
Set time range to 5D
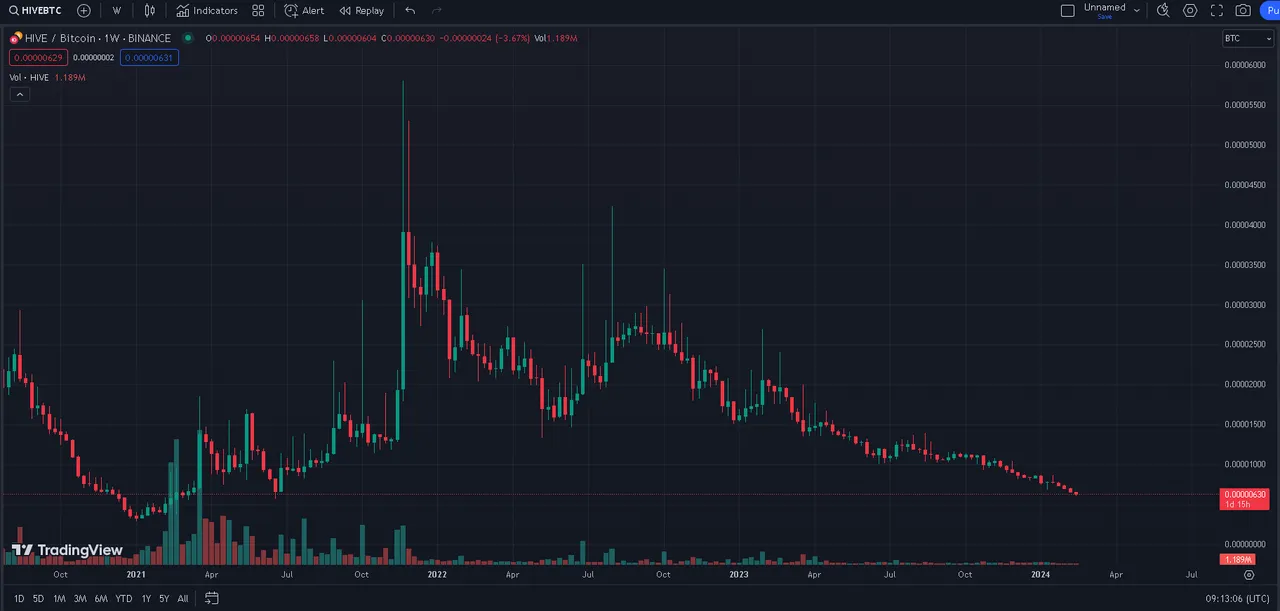[x=38, y=598]
